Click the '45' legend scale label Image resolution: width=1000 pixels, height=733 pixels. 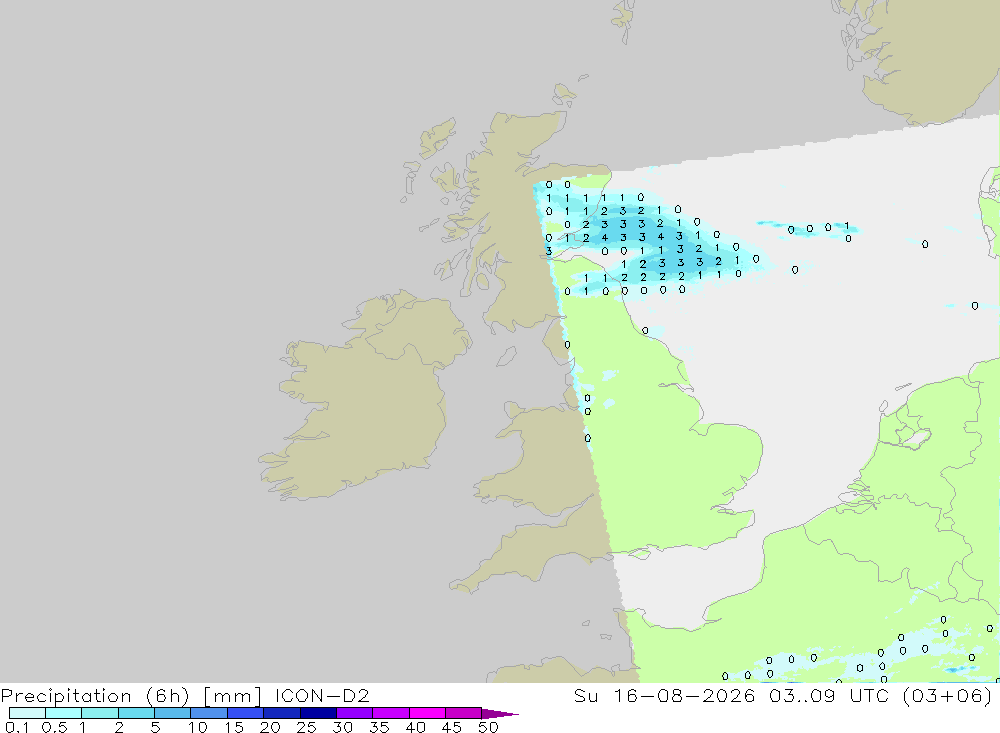tap(452, 727)
